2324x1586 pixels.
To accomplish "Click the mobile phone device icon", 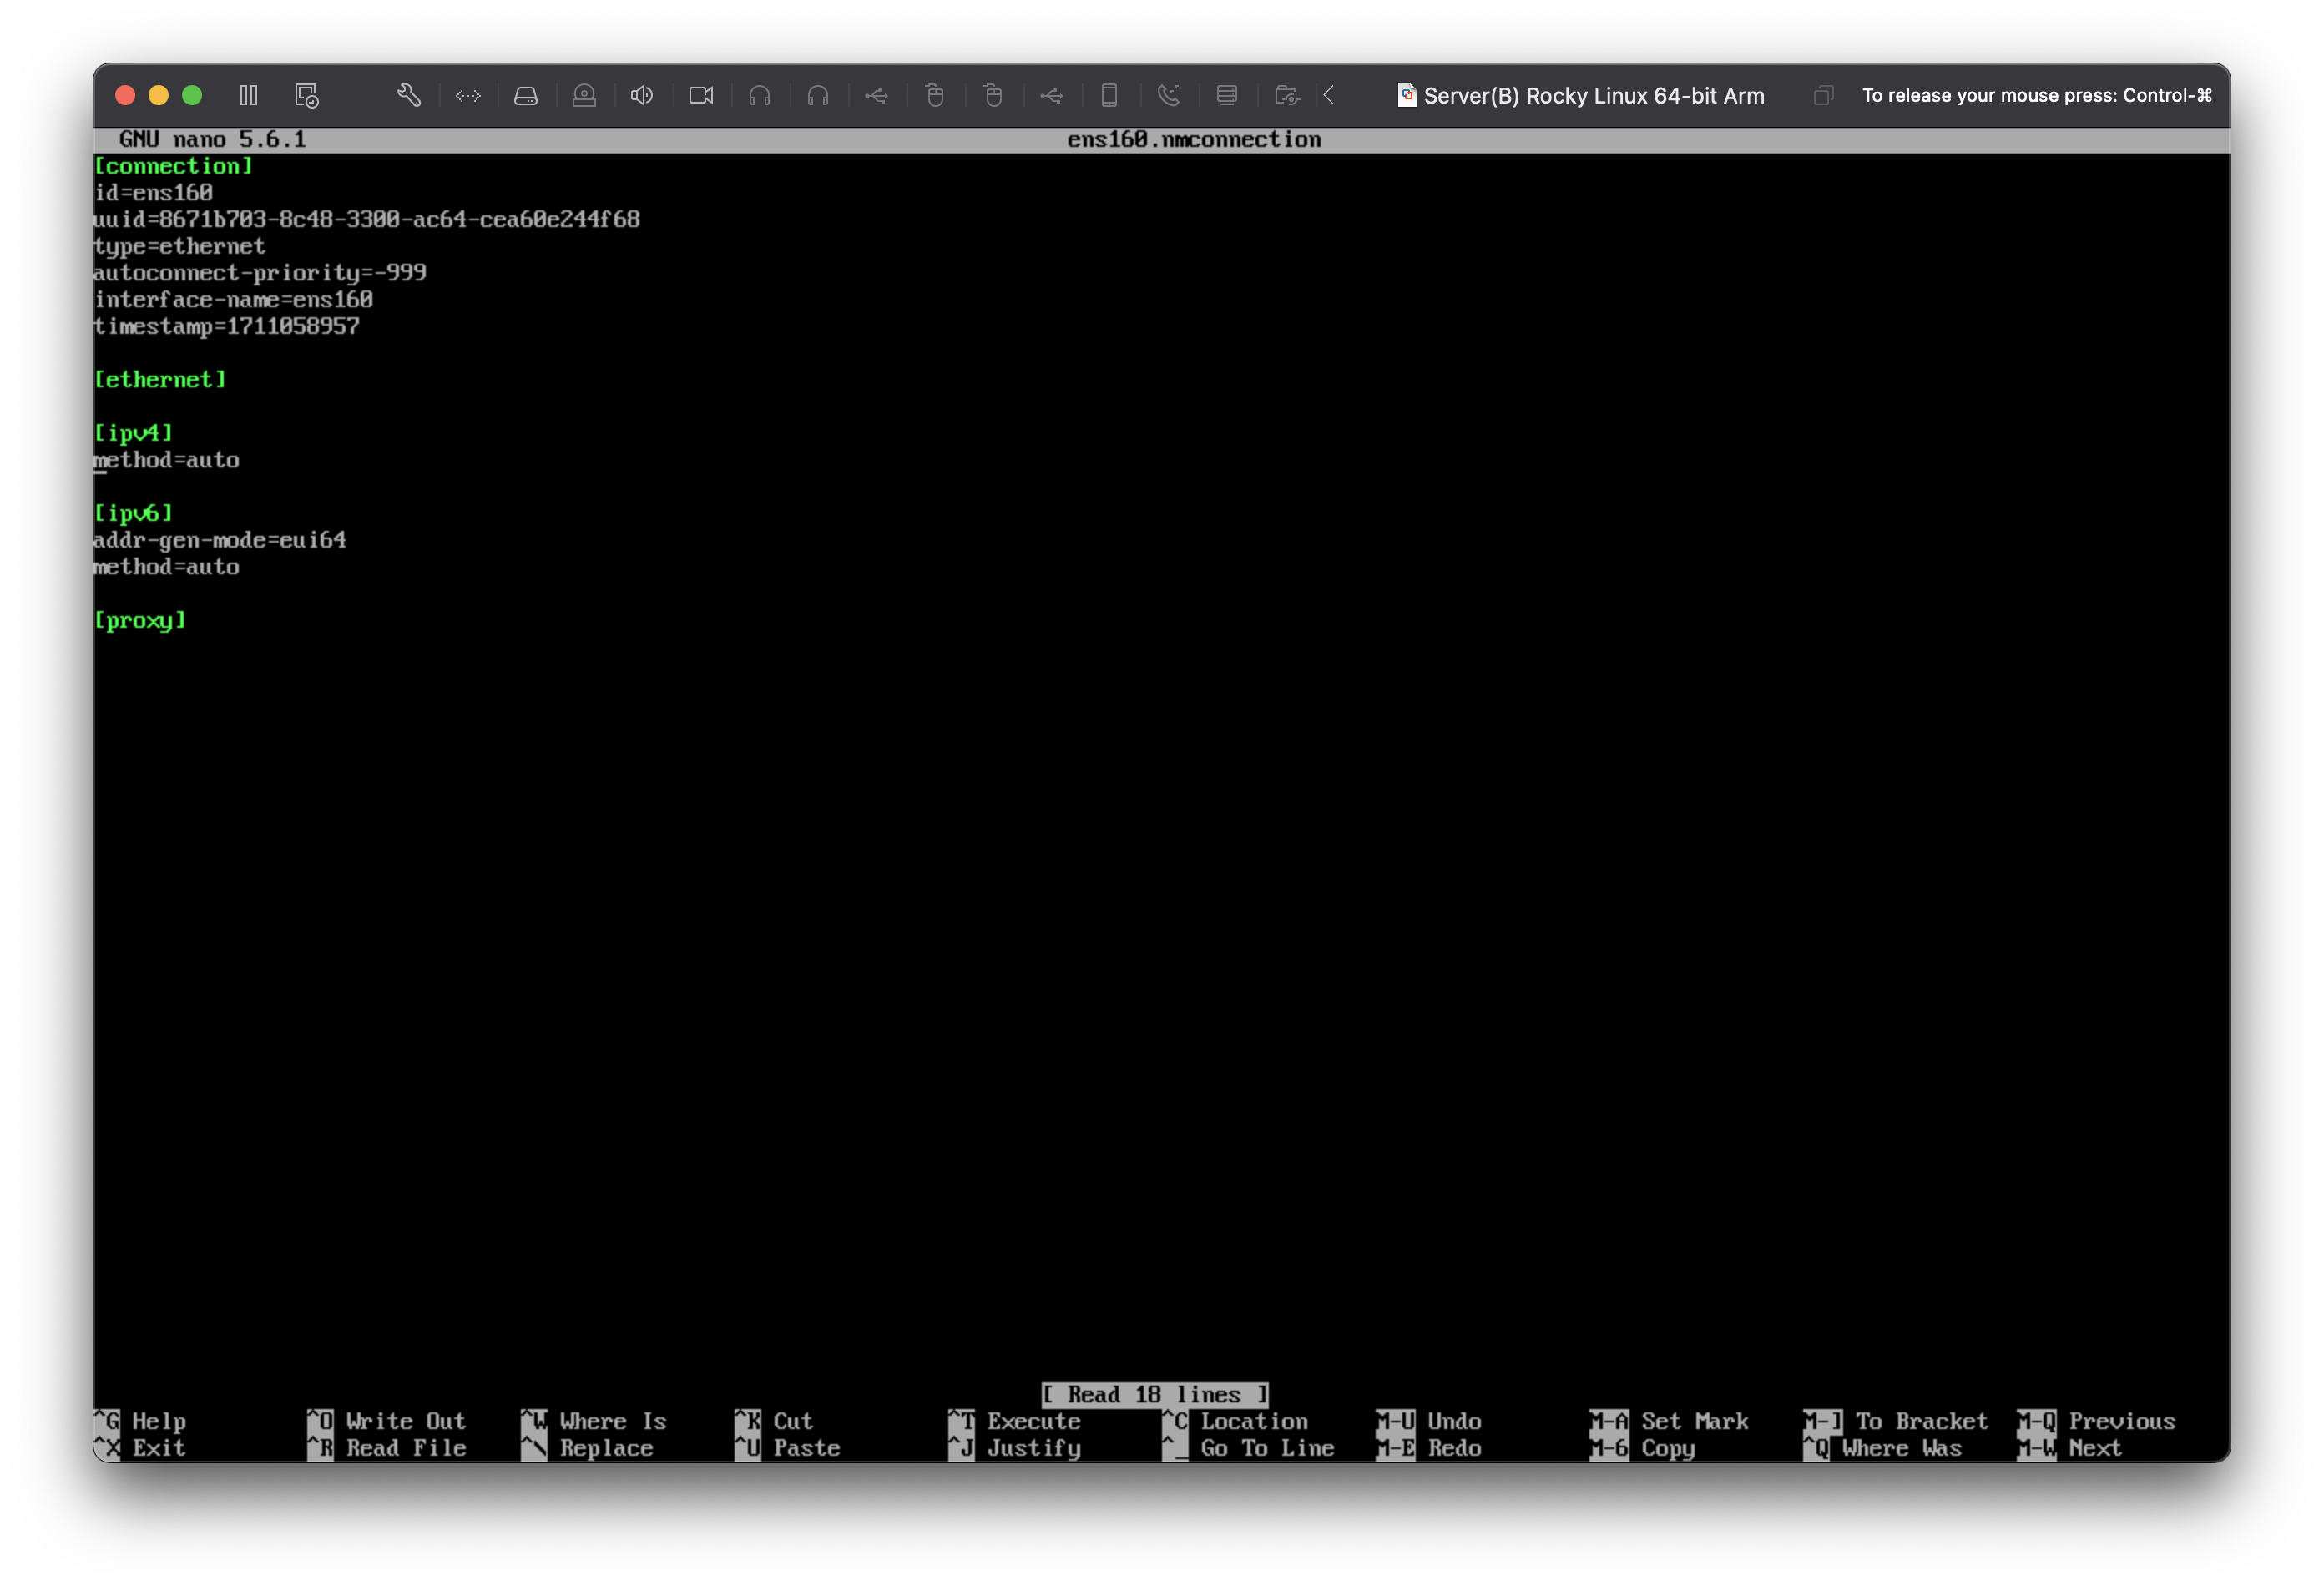I will point(1109,95).
